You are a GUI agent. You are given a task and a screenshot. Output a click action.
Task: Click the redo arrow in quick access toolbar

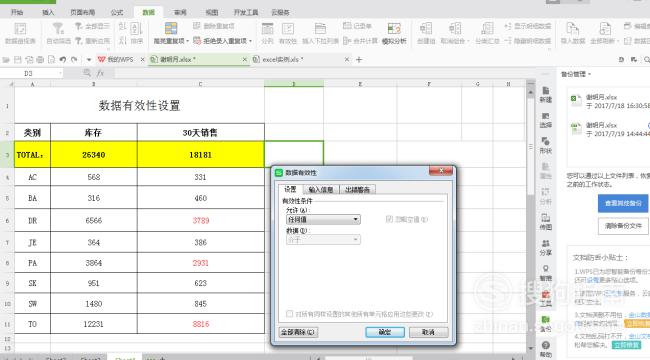[x=74, y=60]
